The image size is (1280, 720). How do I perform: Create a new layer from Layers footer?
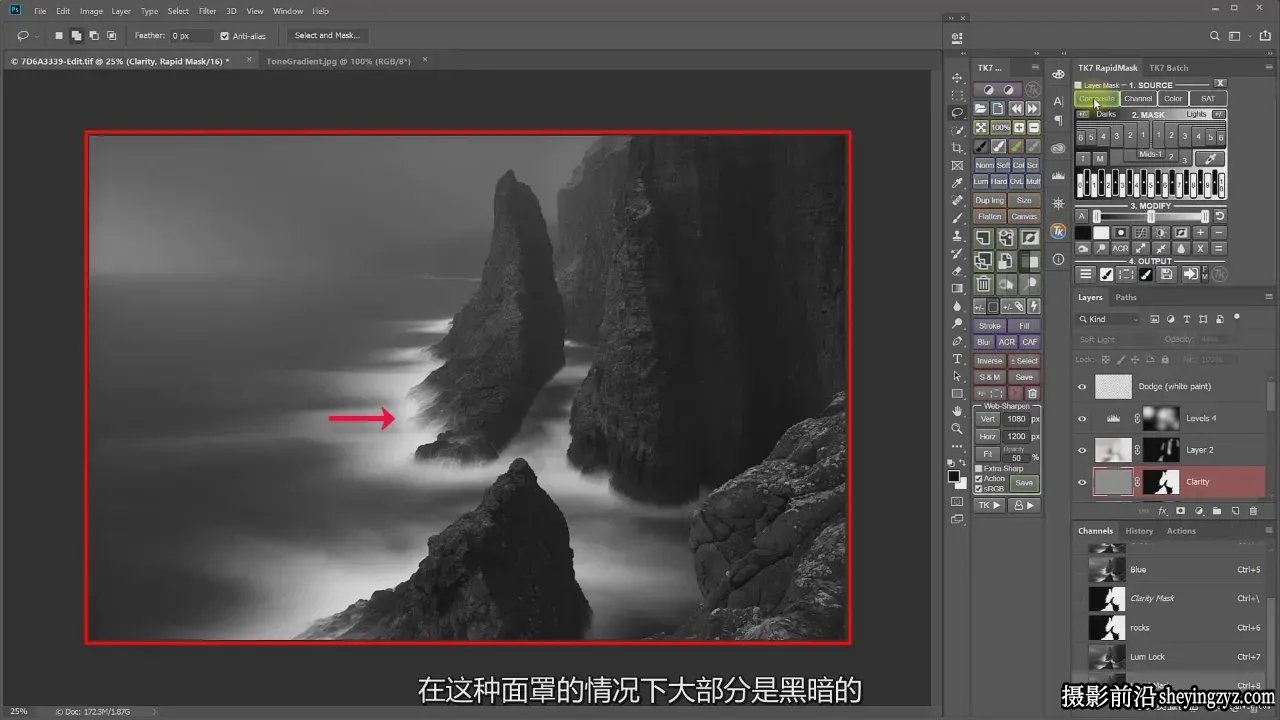(x=1235, y=511)
